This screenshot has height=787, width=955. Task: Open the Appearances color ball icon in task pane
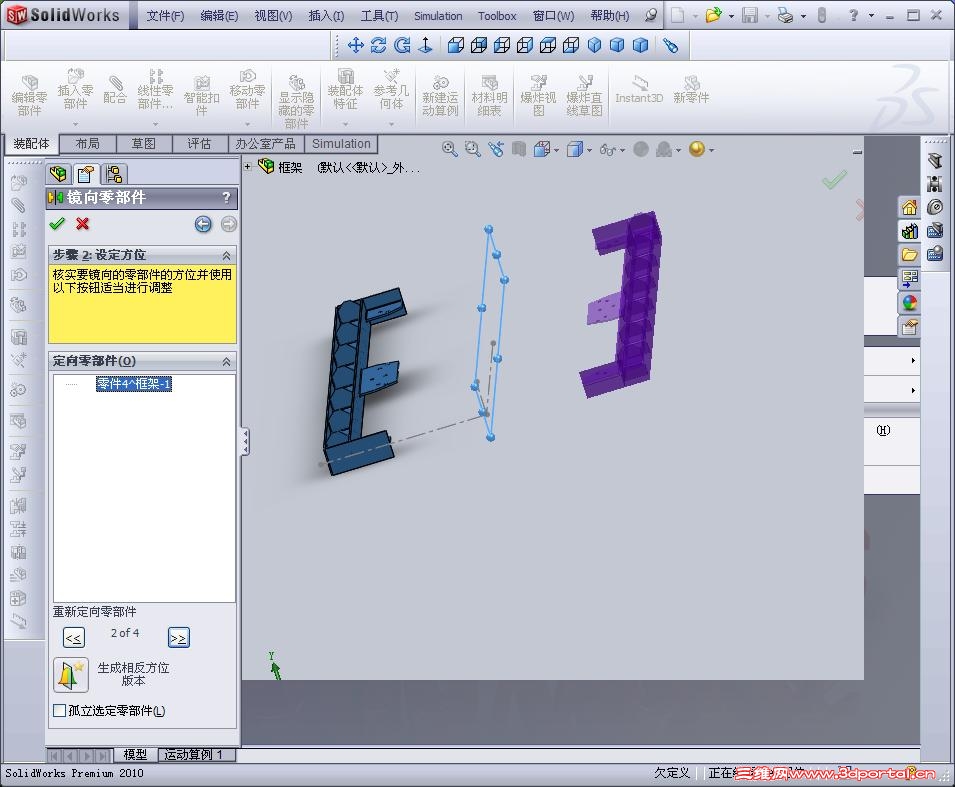point(909,303)
